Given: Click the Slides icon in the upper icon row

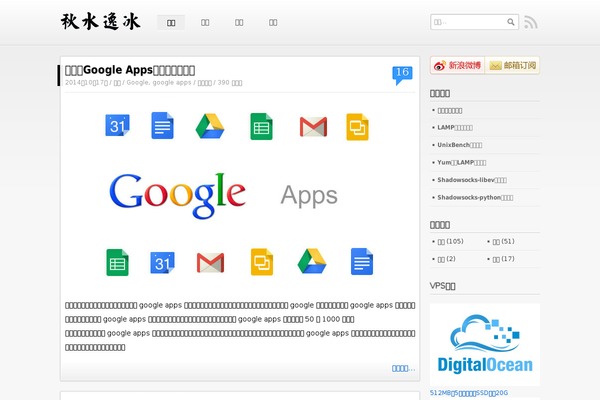Looking at the screenshot, I should tap(357, 127).
